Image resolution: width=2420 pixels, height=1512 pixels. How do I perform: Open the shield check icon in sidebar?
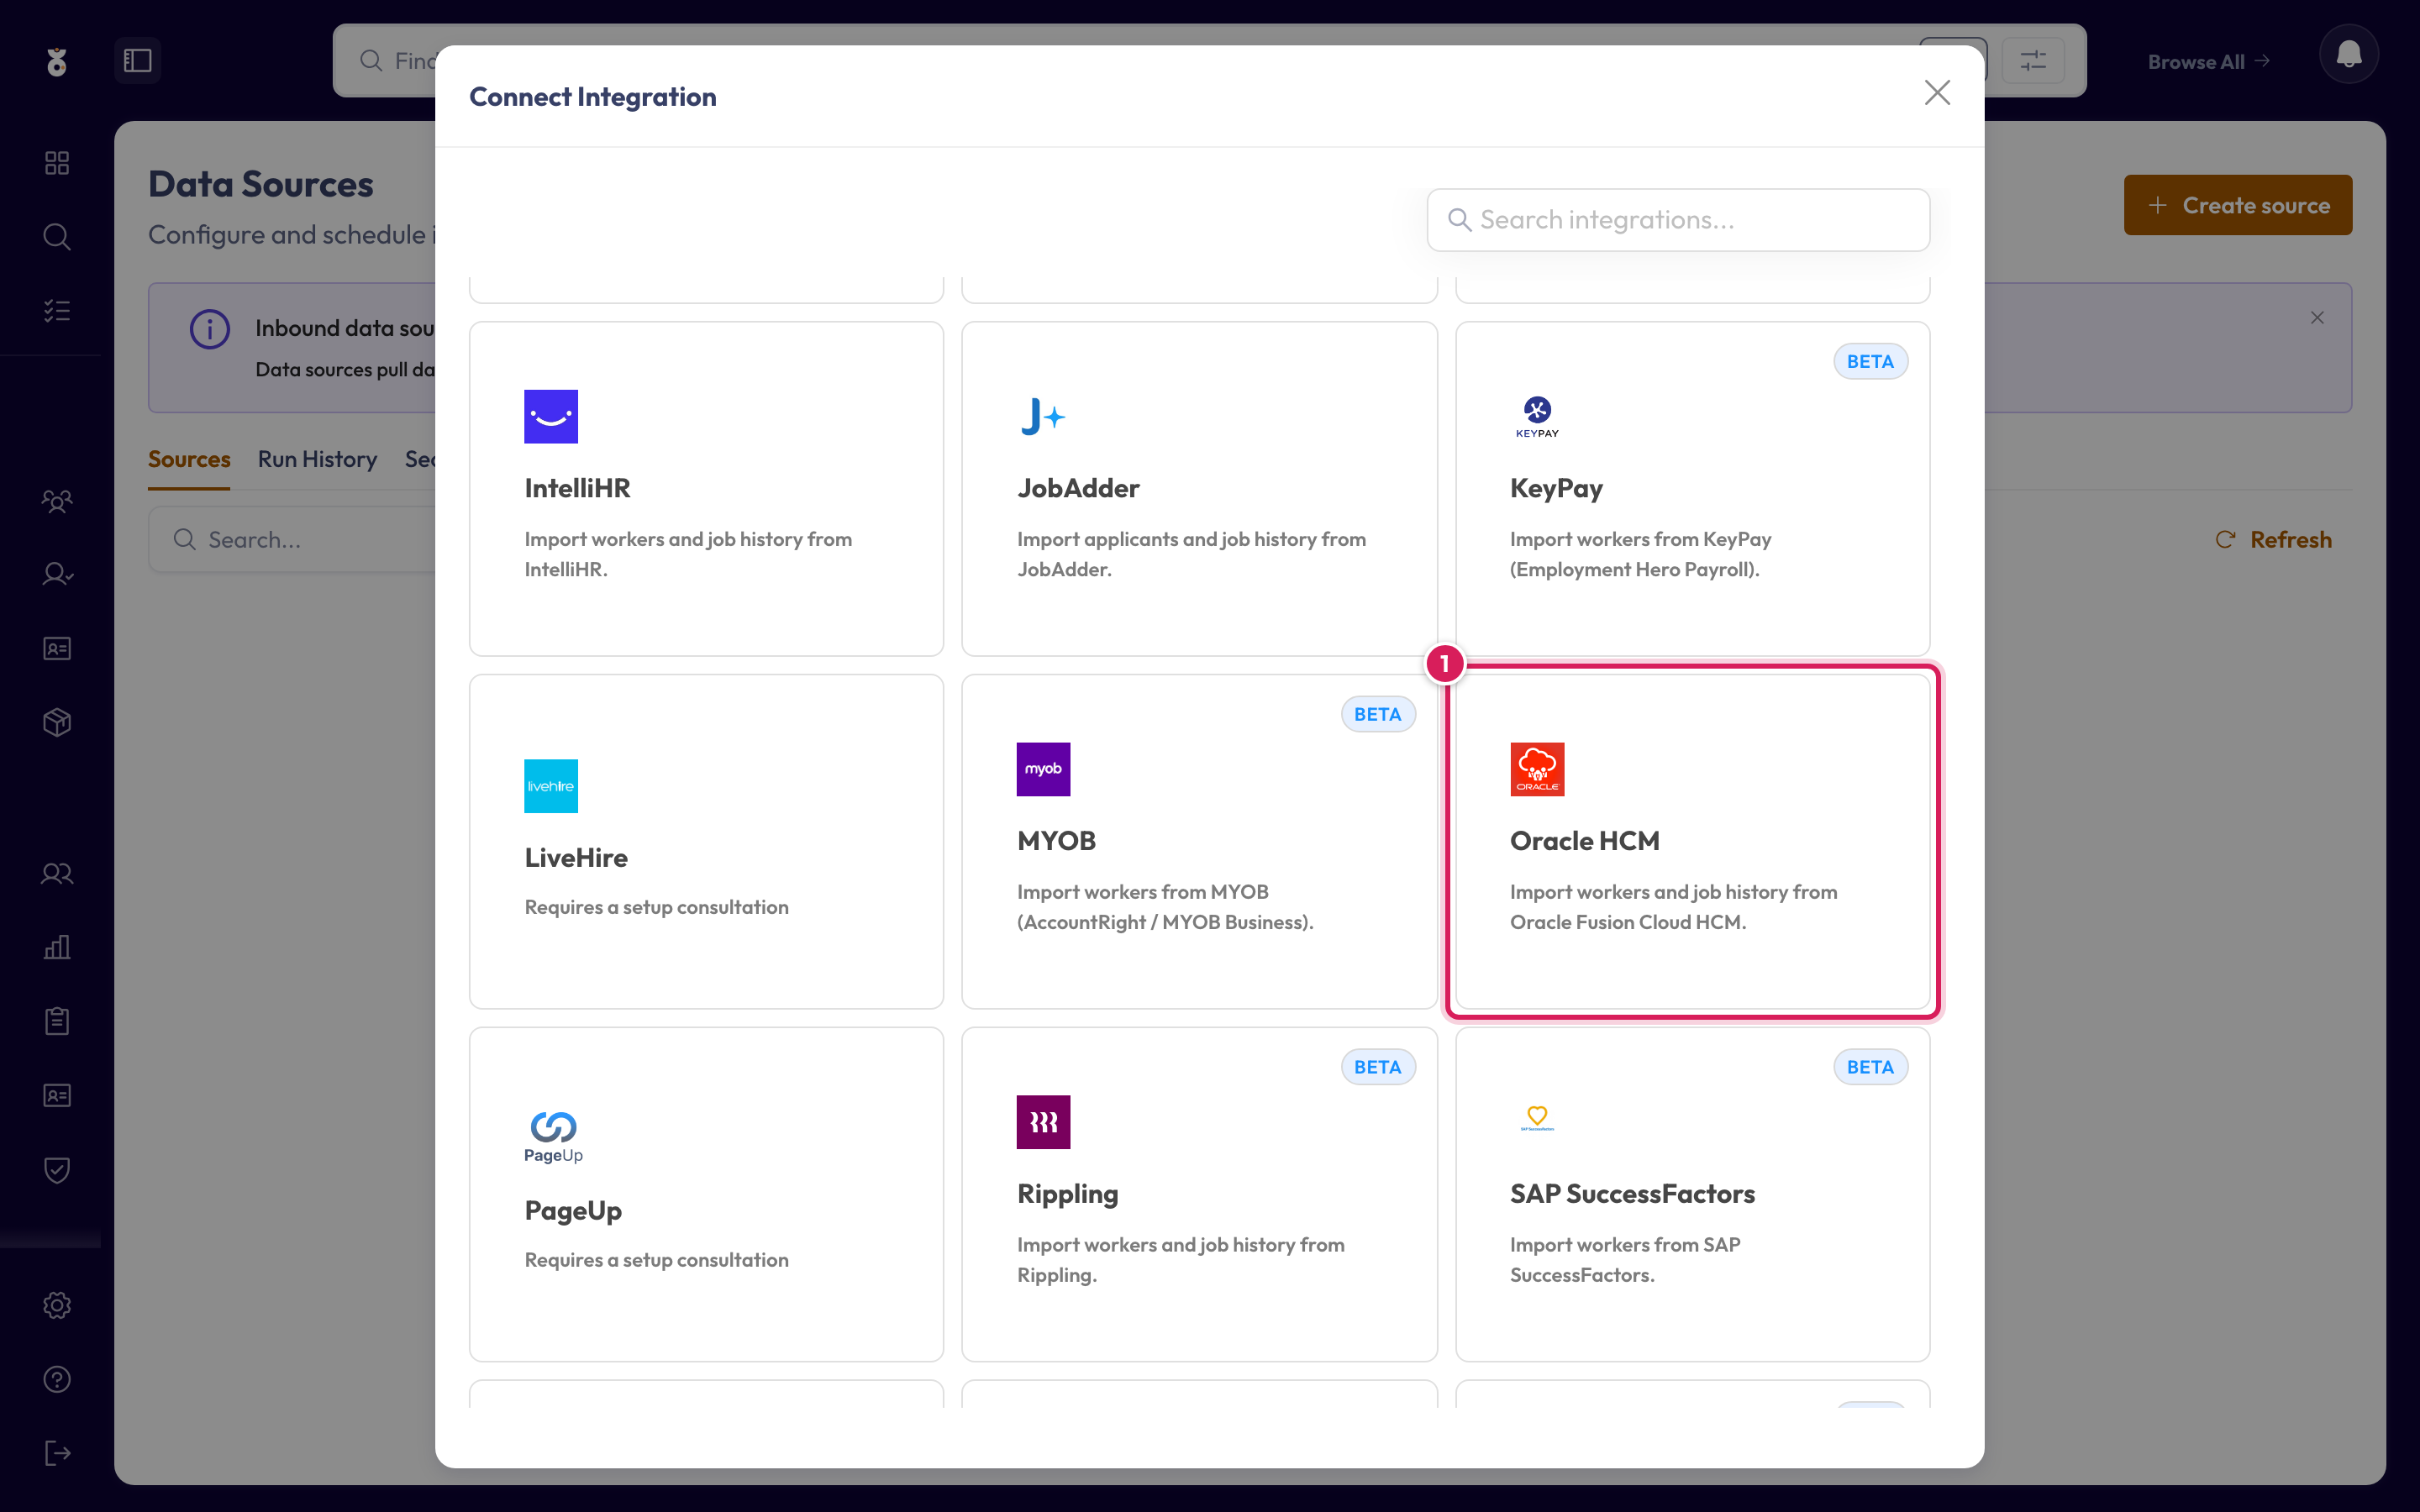tap(57, 1170)
